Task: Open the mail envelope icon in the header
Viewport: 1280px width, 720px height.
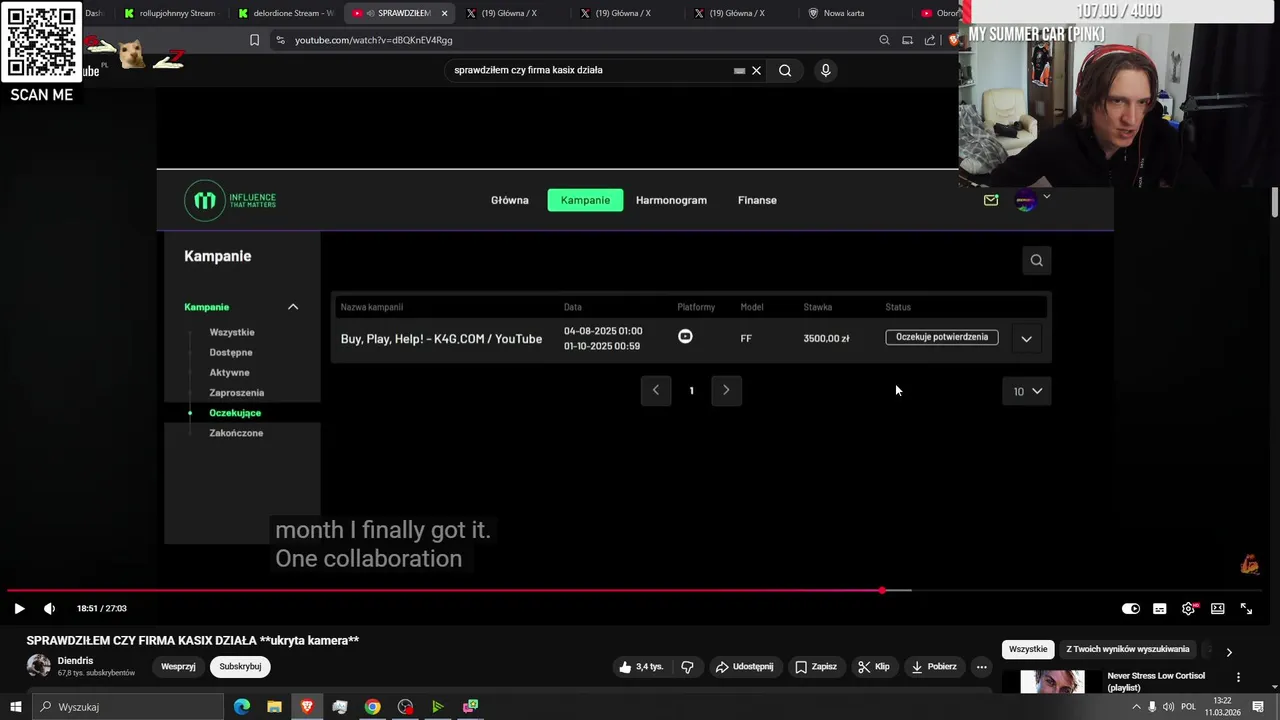Action: click(x=991, y=200)
